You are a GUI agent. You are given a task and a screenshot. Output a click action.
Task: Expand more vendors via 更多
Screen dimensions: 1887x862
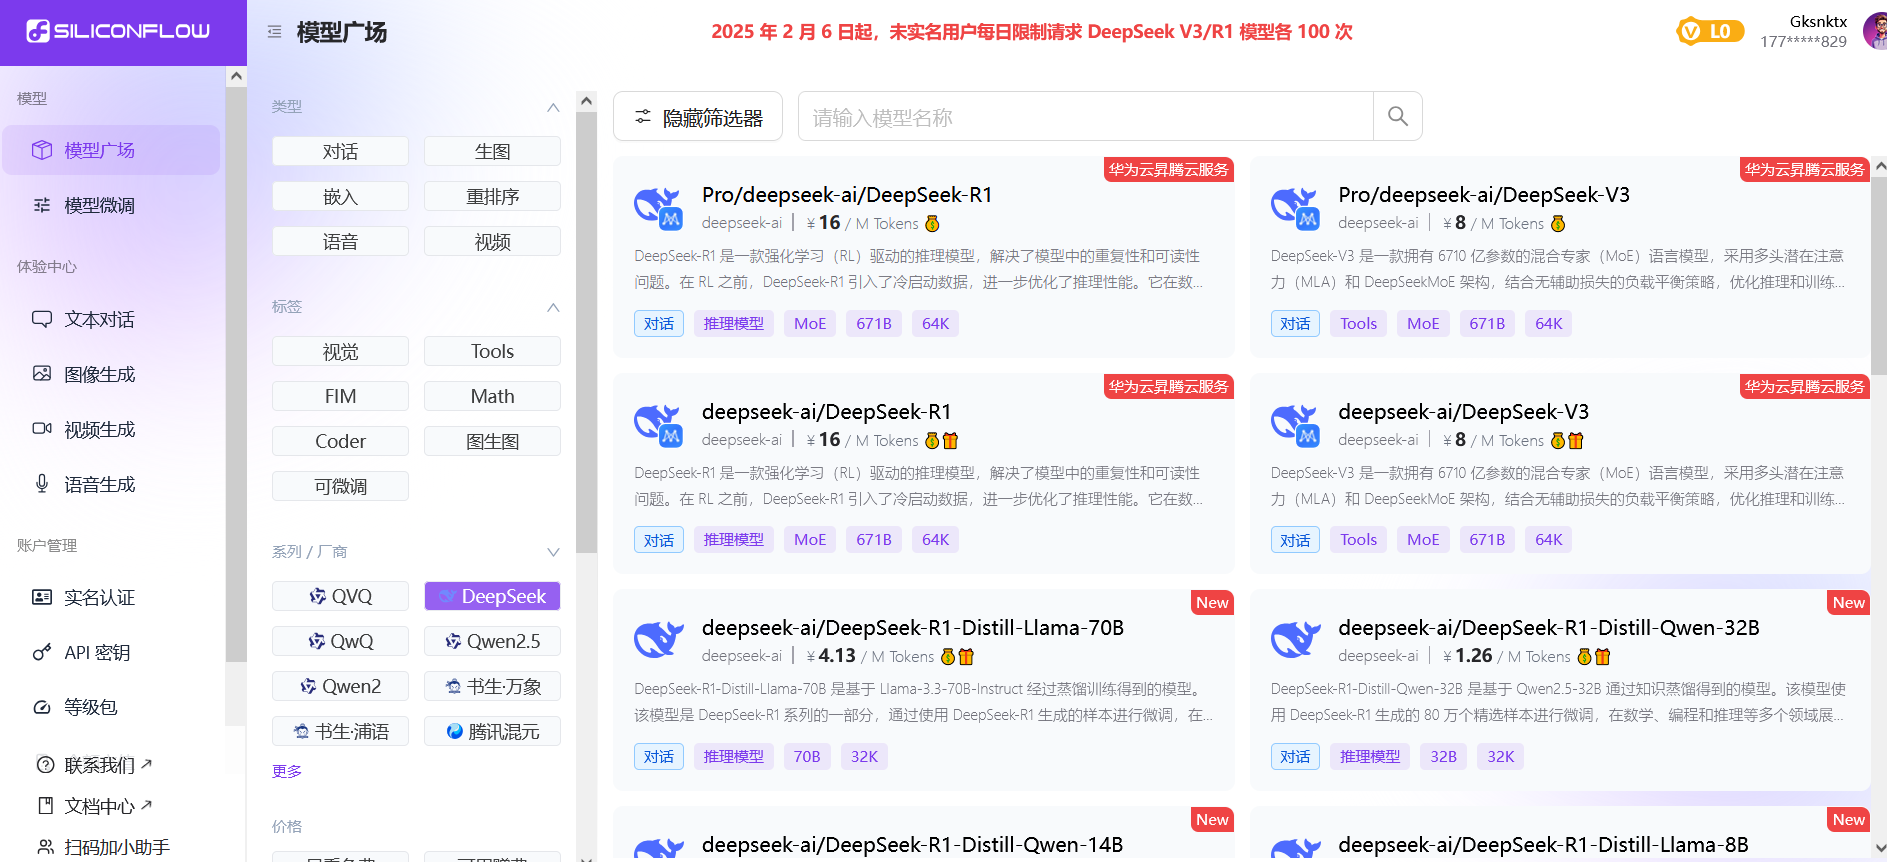coord(287,771)
